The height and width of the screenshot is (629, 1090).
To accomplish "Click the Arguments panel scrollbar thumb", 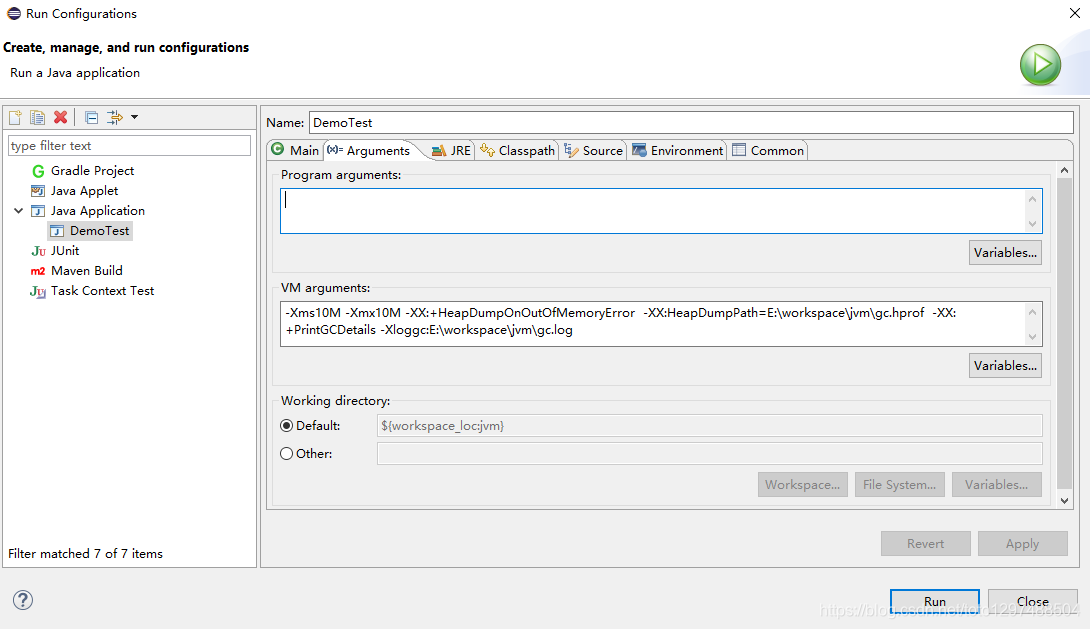I will 1064,334.
